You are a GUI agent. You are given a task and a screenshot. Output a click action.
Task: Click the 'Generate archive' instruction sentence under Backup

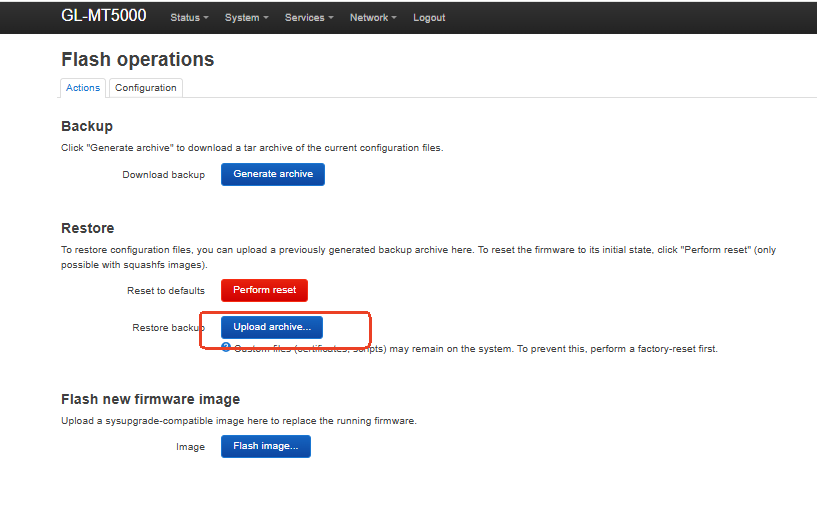click(252, 148)
